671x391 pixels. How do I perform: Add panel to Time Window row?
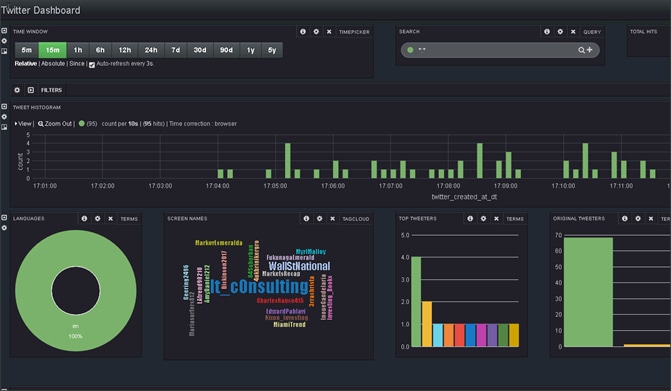(4, 51)
